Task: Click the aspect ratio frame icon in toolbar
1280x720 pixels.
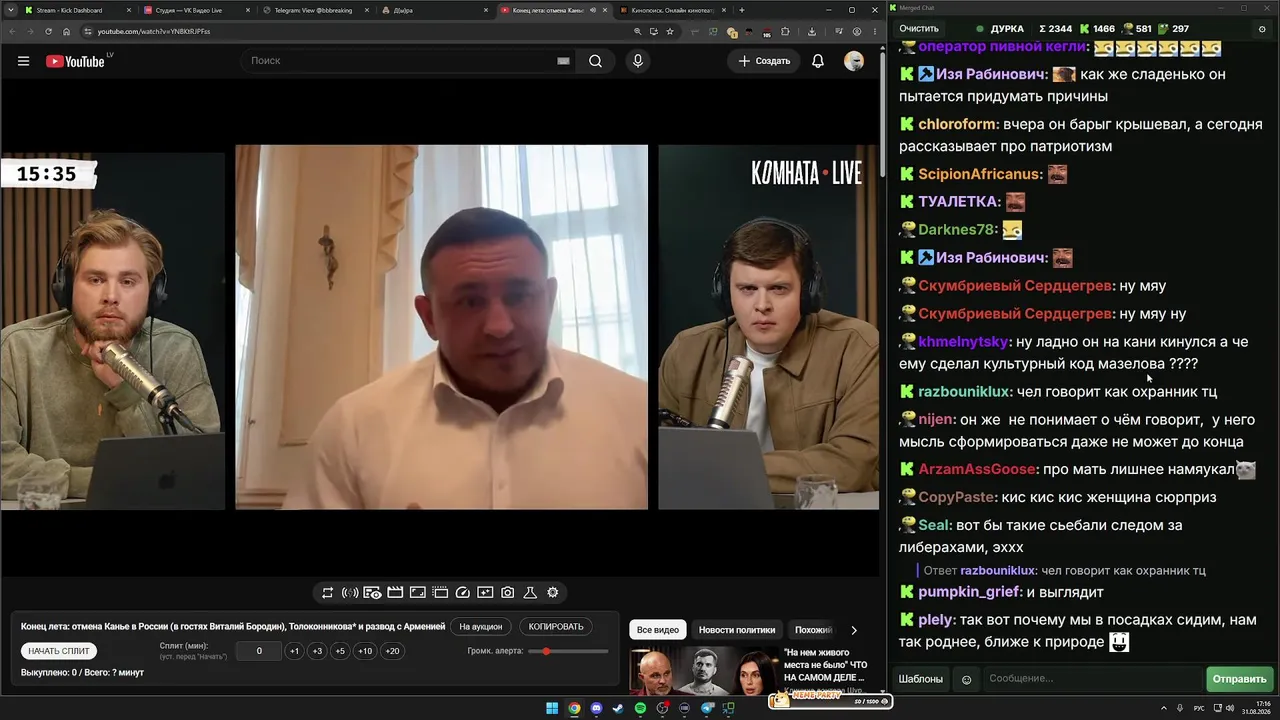Action: [x=418, y=593]
